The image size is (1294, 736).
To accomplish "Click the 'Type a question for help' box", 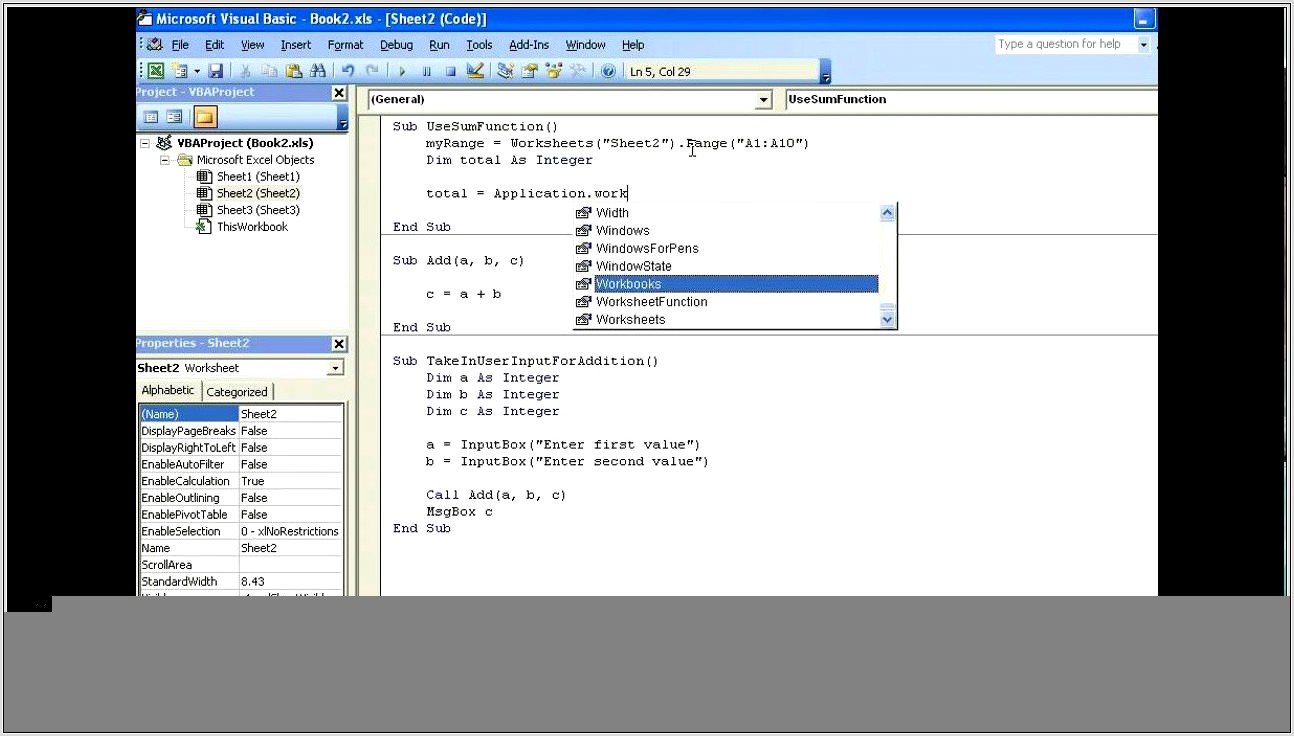I will [1064, 44].
